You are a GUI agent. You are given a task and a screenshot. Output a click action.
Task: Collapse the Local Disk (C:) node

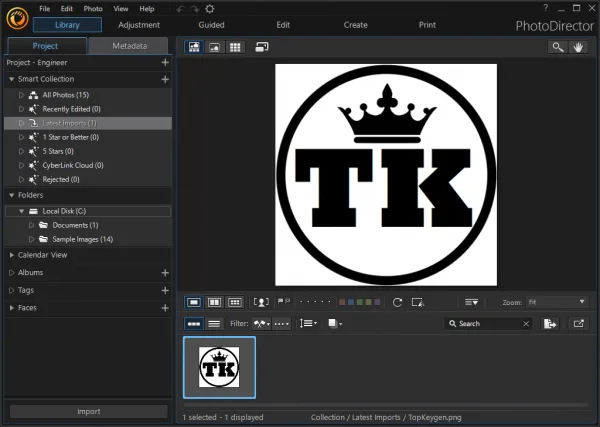[21, 211]
